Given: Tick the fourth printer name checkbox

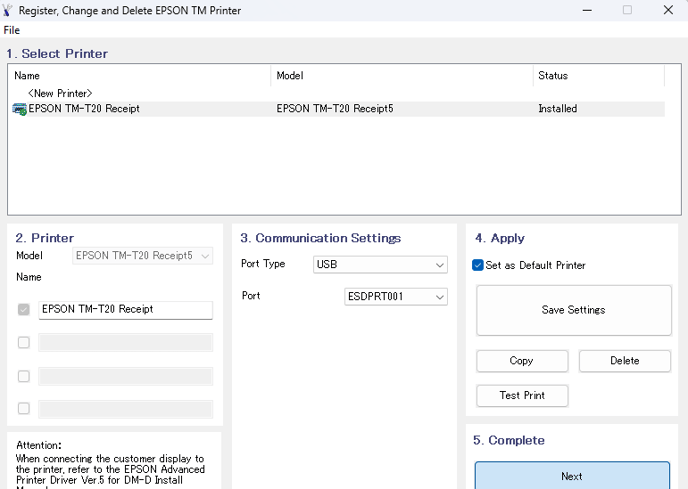Looking at the screenshot, I should point(24,409).
